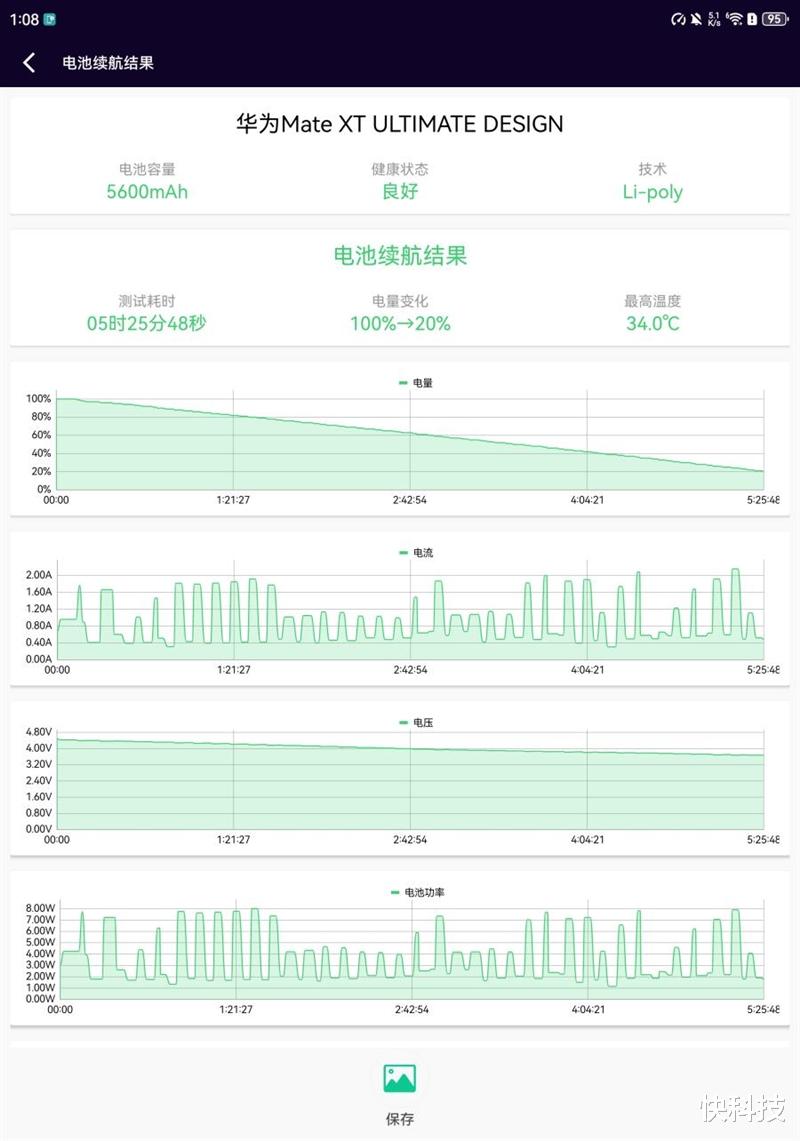This screenshot has height=1141, width=800.
Task: Tap the voltage (V) chart area
Action: [411, 780]
